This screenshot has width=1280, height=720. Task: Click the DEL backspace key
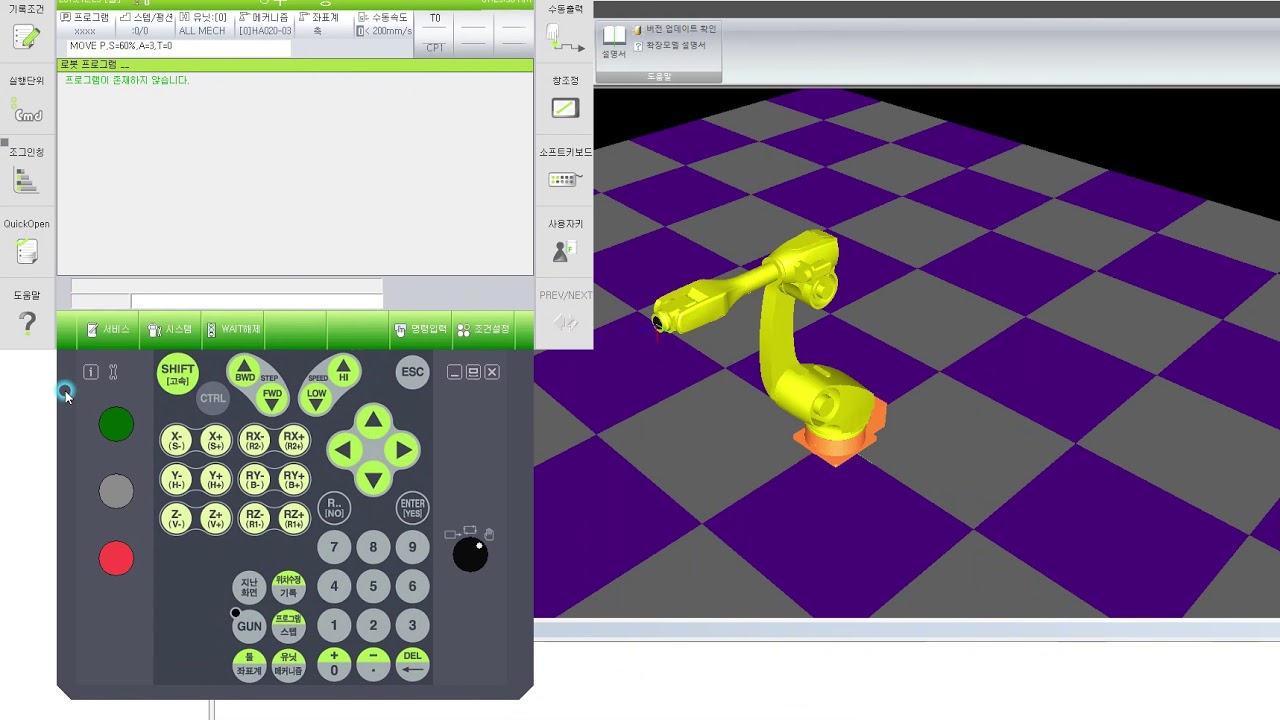[412, 664]
